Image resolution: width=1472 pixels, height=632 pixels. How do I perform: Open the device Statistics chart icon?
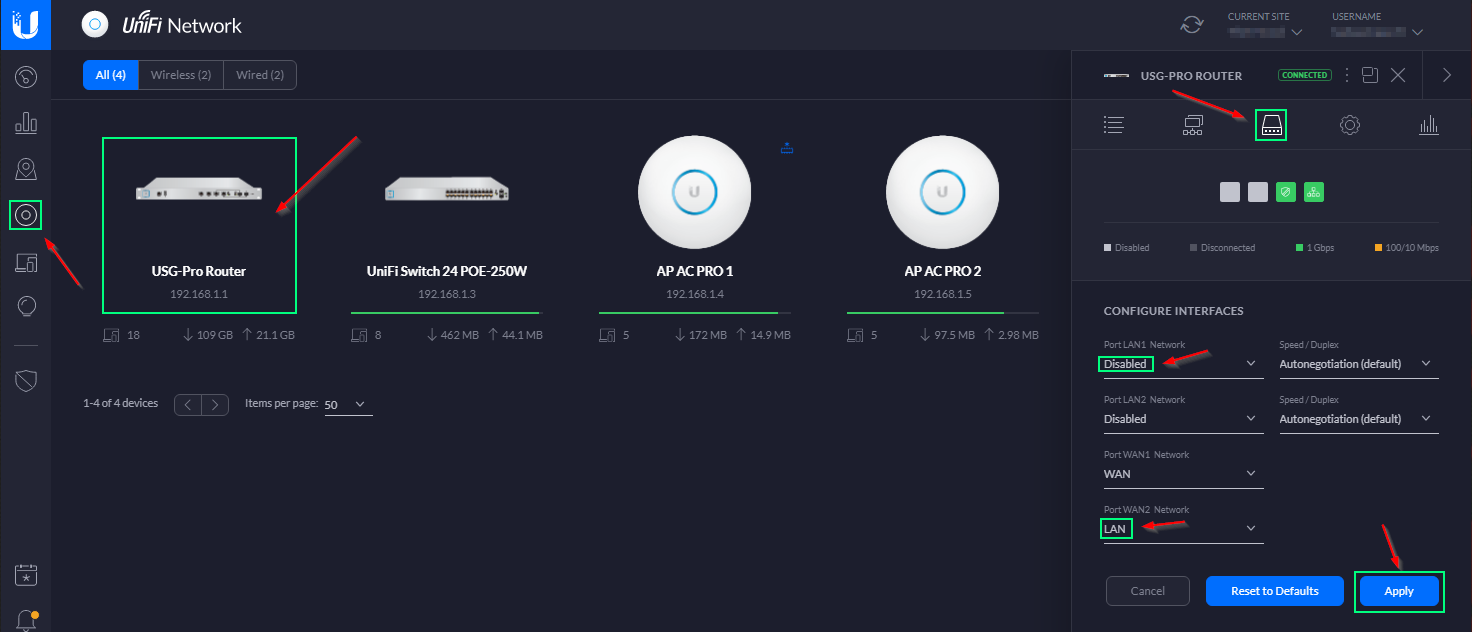[1429, 125]
